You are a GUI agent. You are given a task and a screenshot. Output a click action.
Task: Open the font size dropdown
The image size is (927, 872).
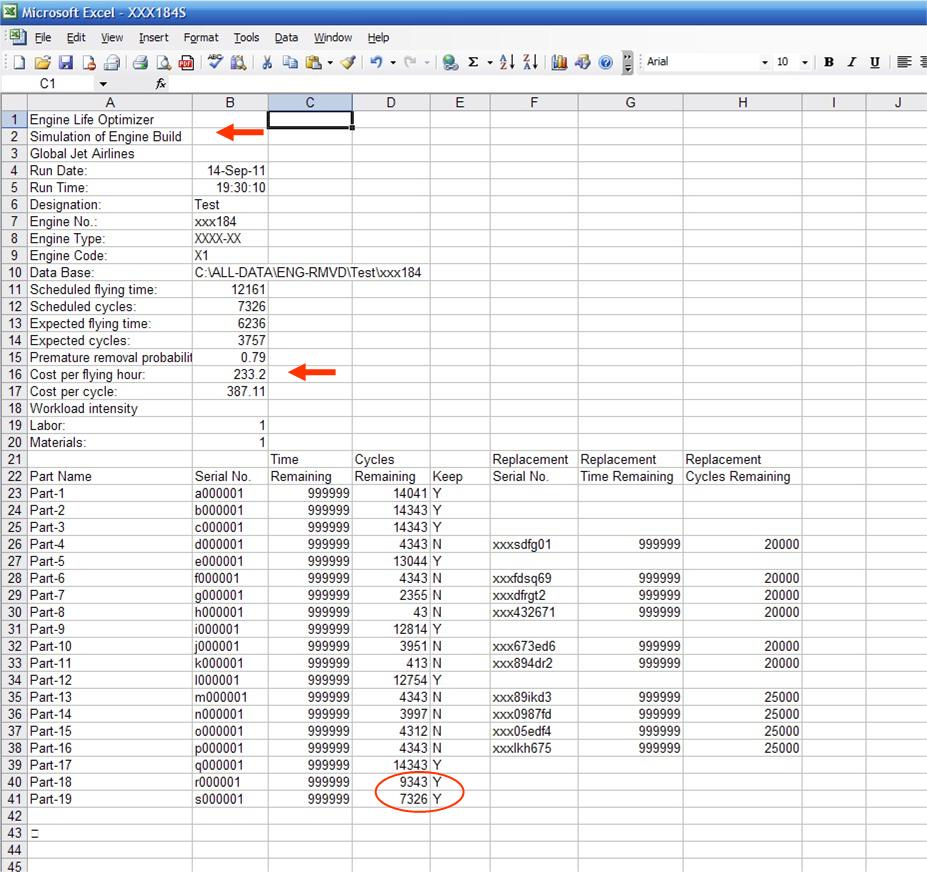coord(806,62)
